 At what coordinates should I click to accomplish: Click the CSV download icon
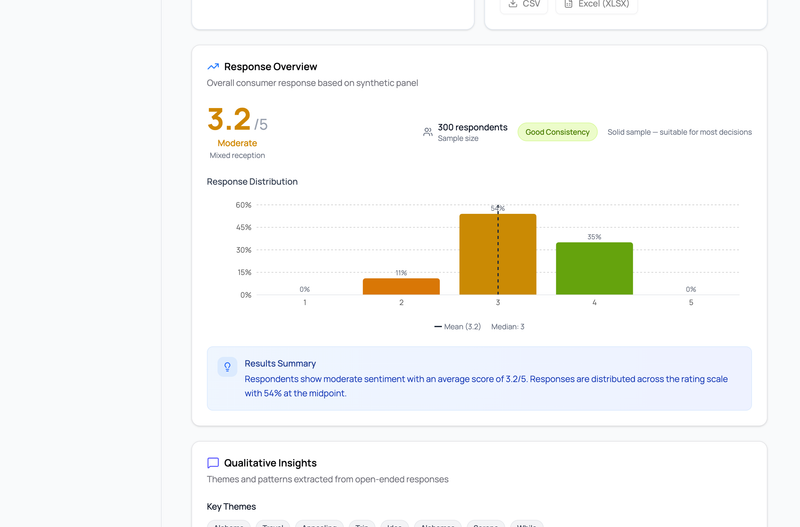513,4
